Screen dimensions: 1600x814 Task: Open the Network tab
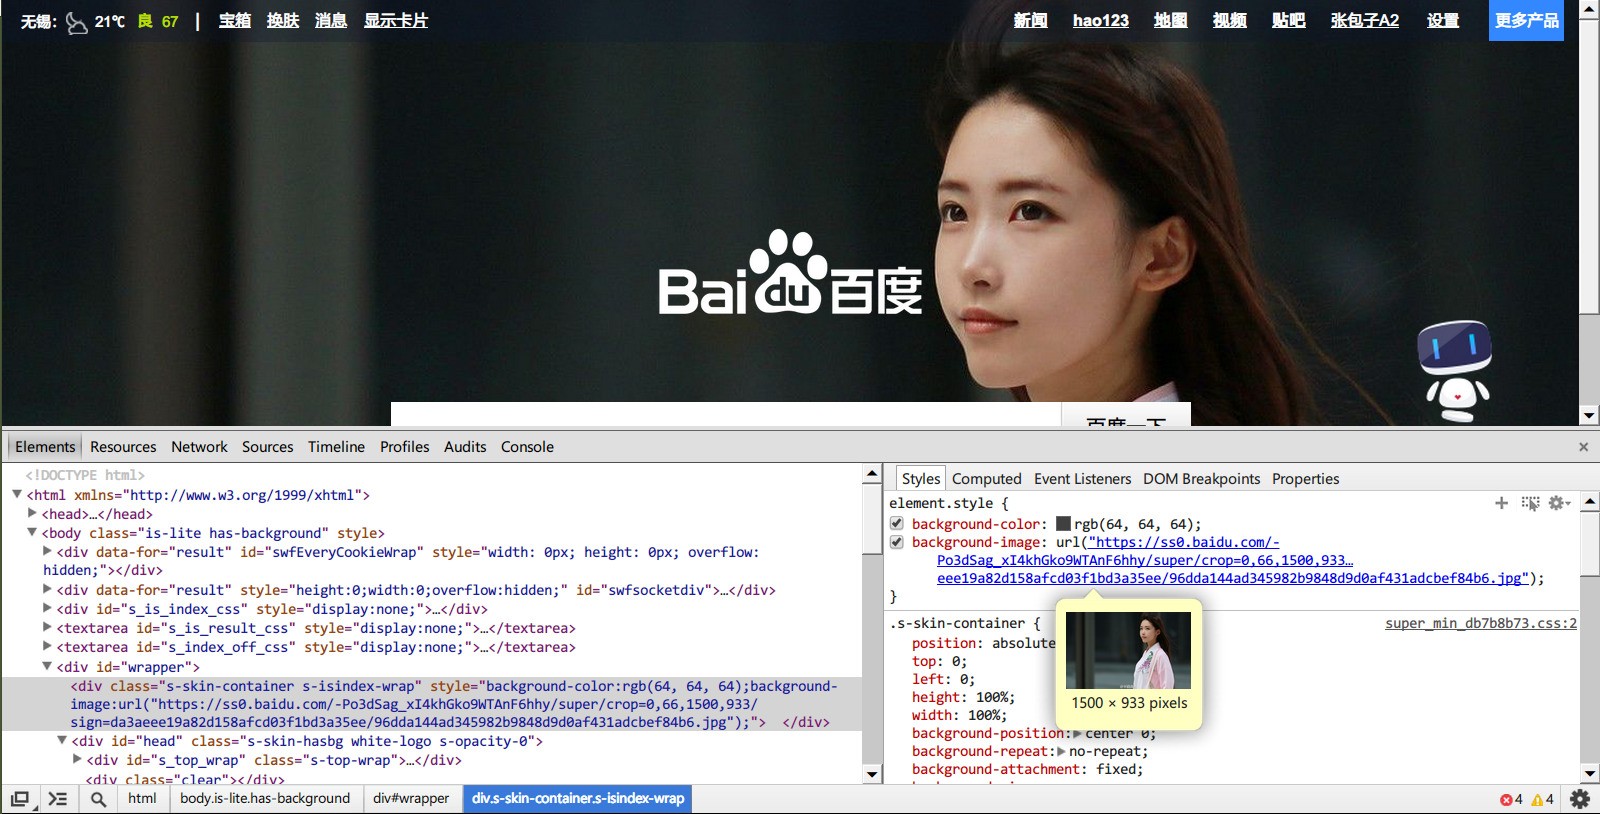coord(199,447)
